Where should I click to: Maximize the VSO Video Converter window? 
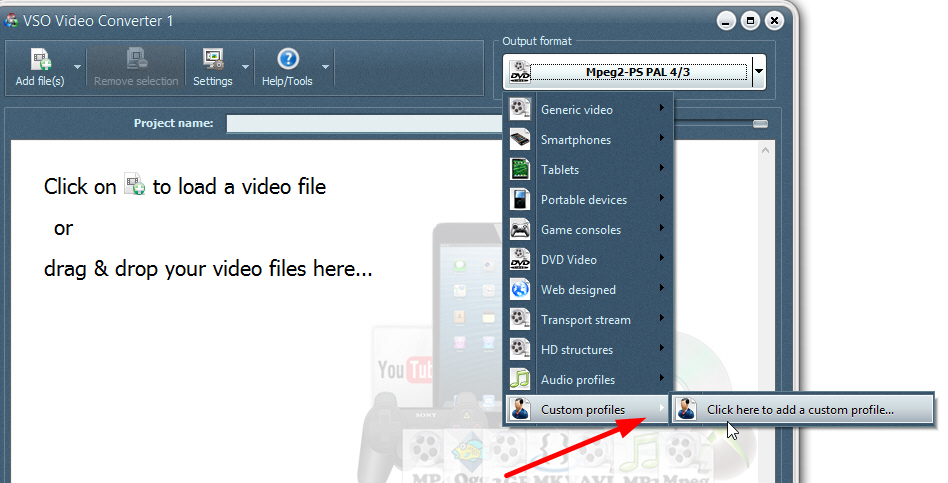coord(750,21)
